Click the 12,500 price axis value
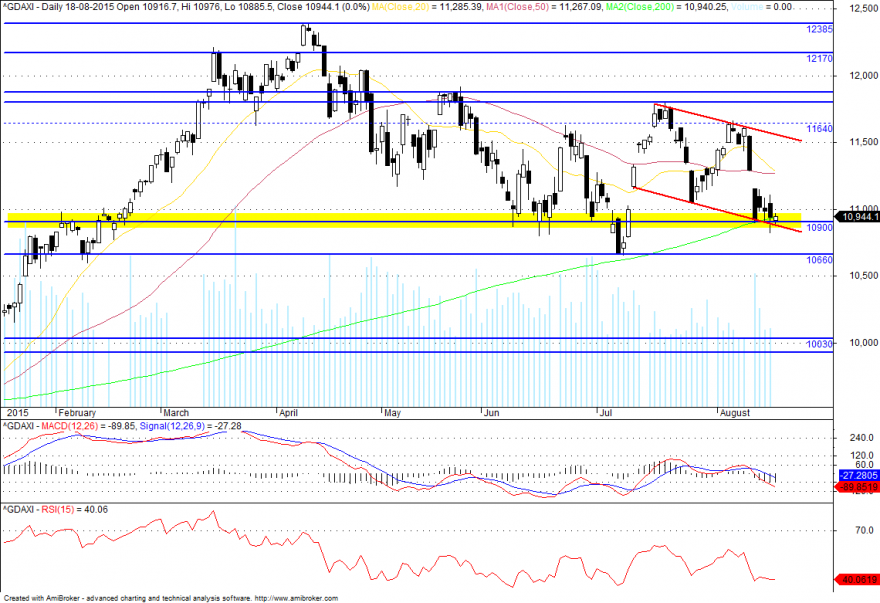 tap(864, 8)
